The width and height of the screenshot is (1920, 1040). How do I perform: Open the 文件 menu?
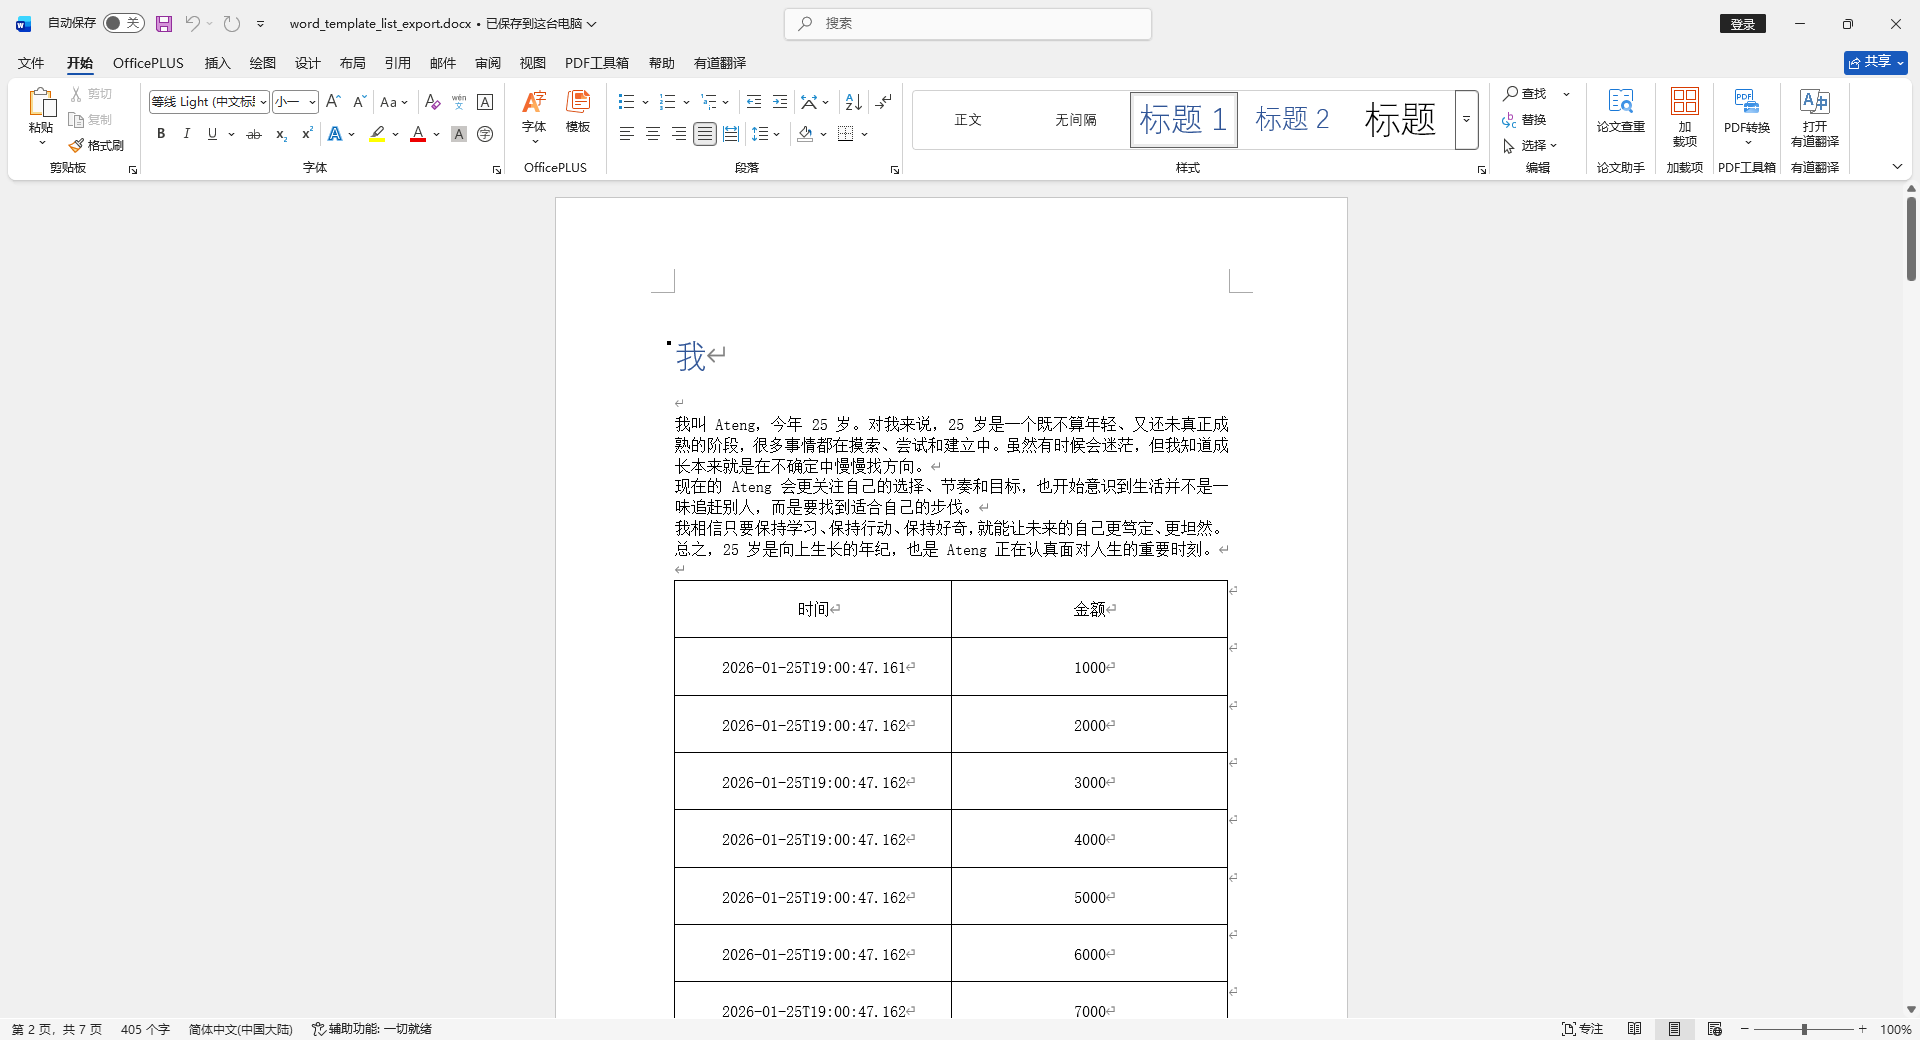pyautogui.click(x=29, y=62)
